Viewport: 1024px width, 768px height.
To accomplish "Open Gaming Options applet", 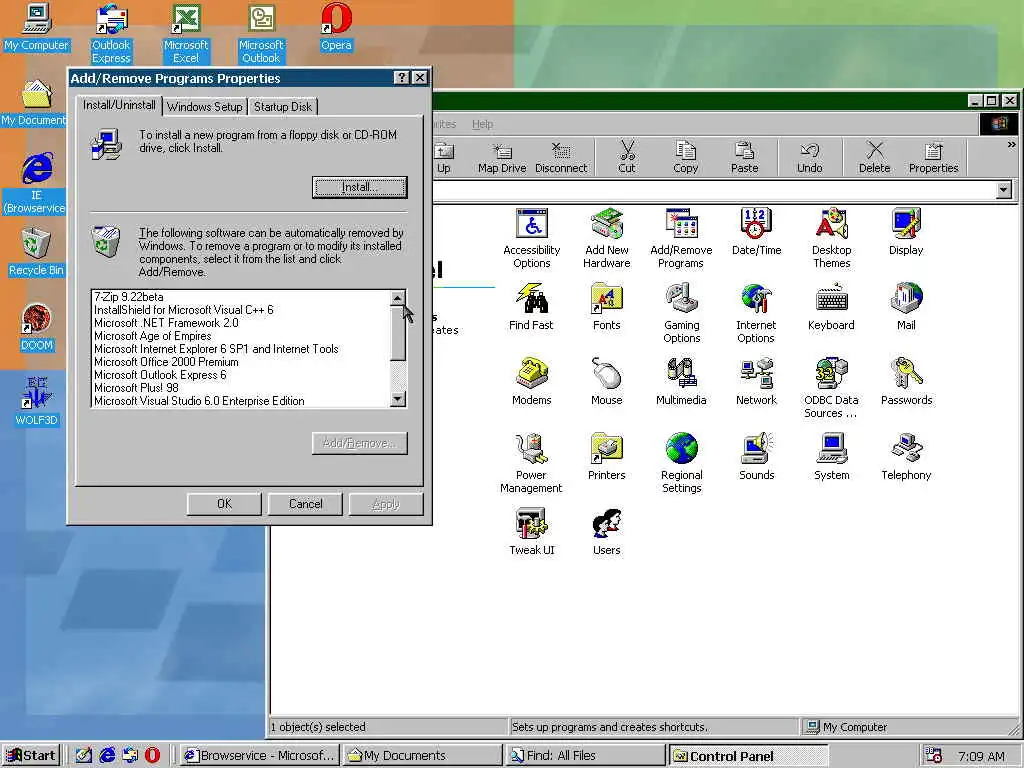I will pos(681,313).
